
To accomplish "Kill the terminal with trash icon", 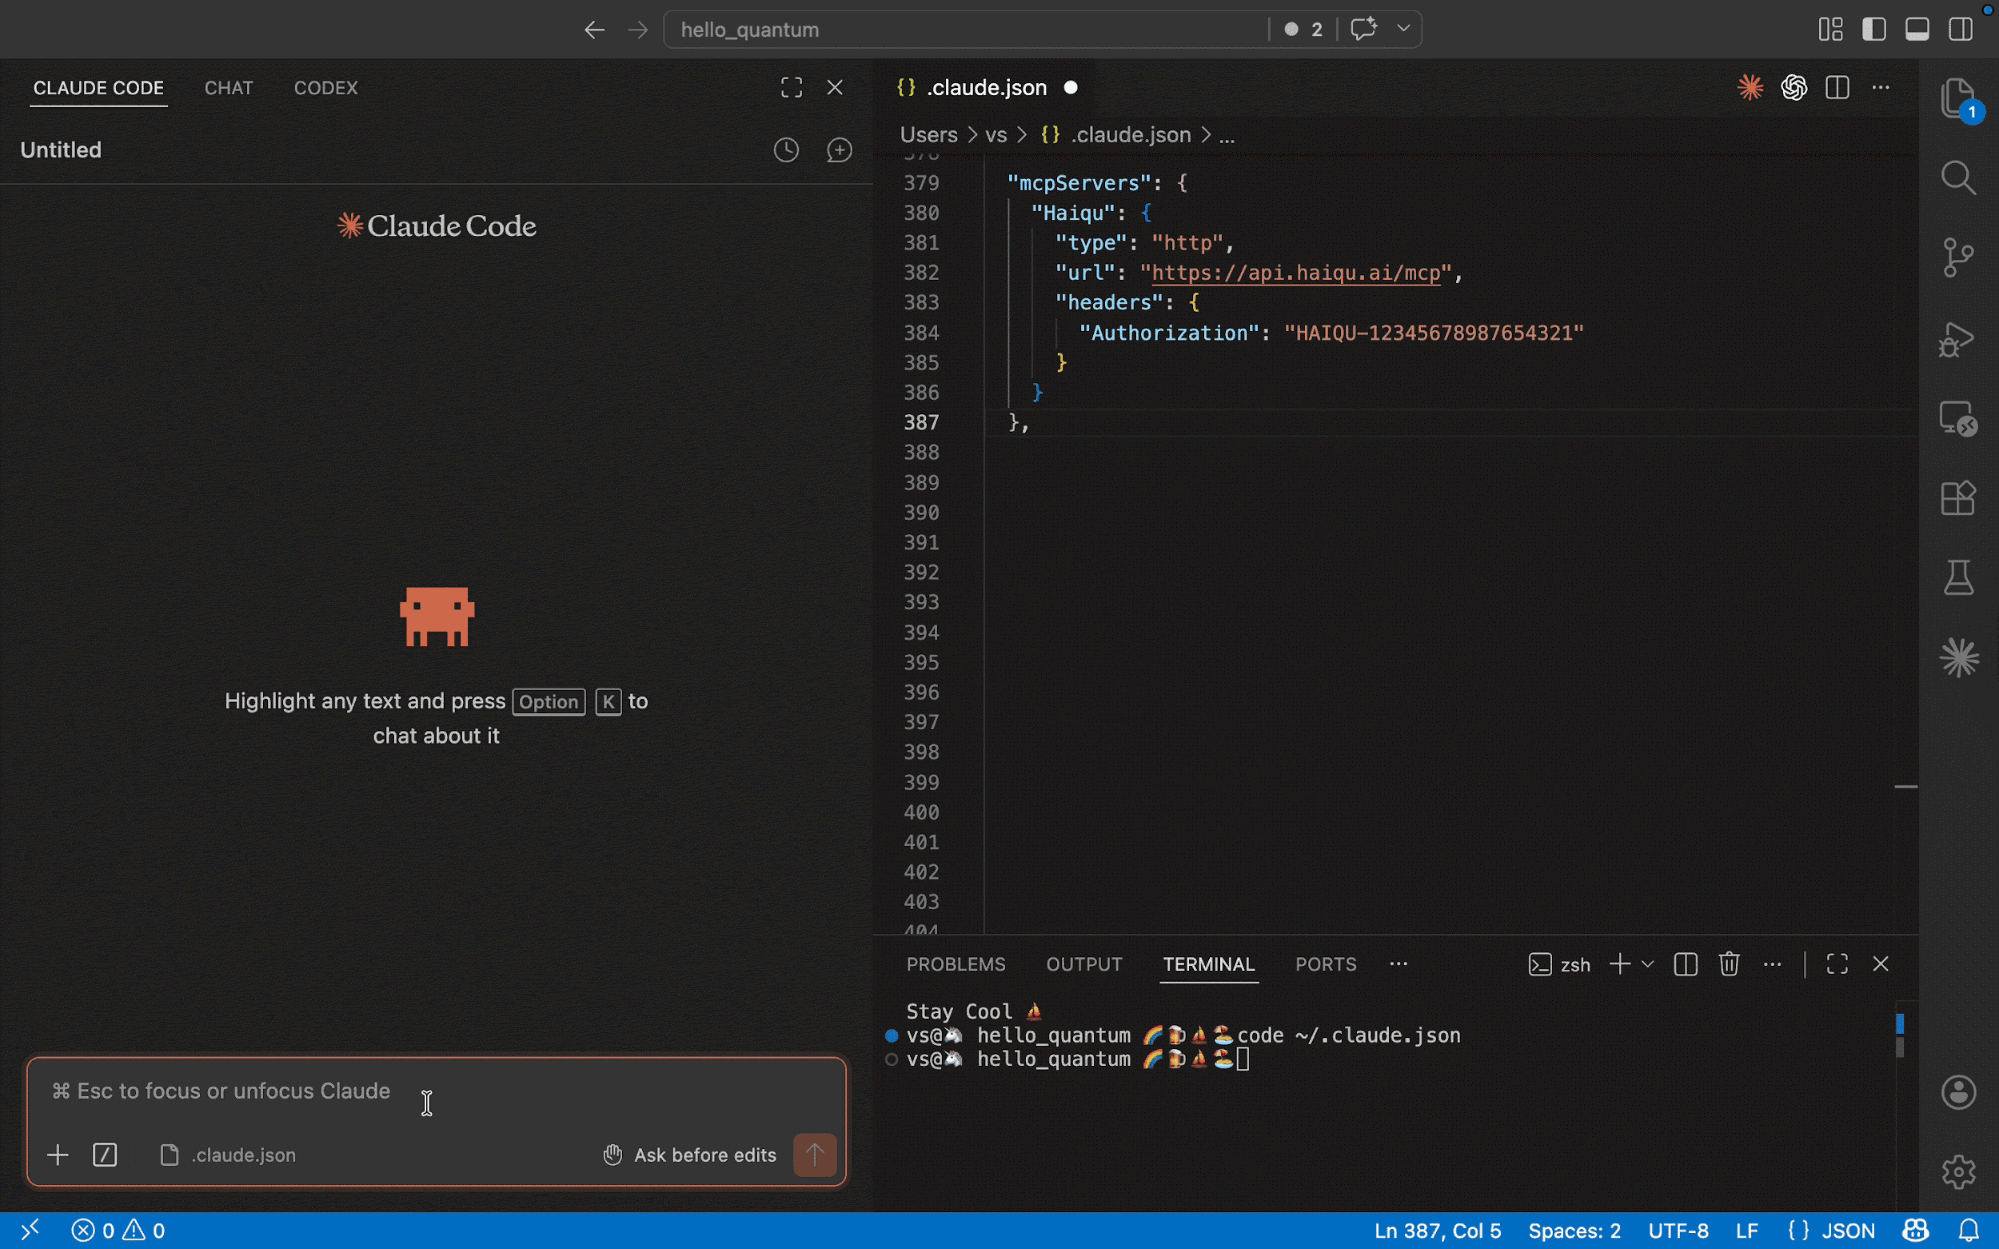I will tap(1729, 964).
